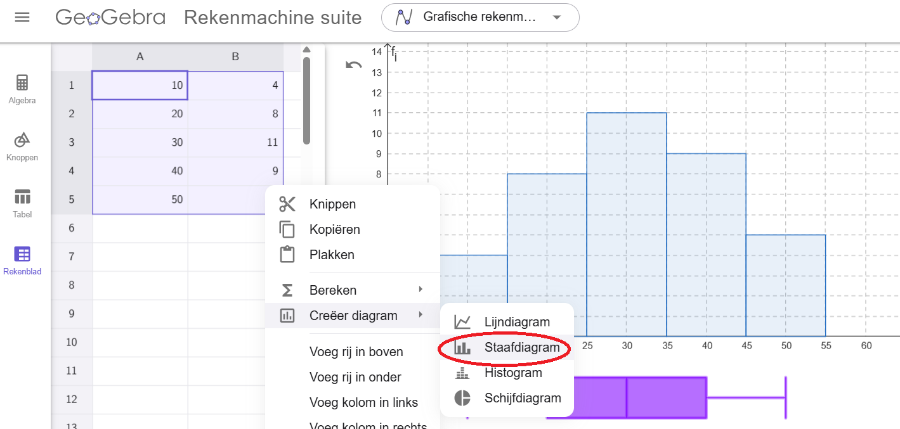This screenshot has height=429, width=900.
Task: Click the pie chart icon beside Schijfdiagram
Action: pos(462,397)
